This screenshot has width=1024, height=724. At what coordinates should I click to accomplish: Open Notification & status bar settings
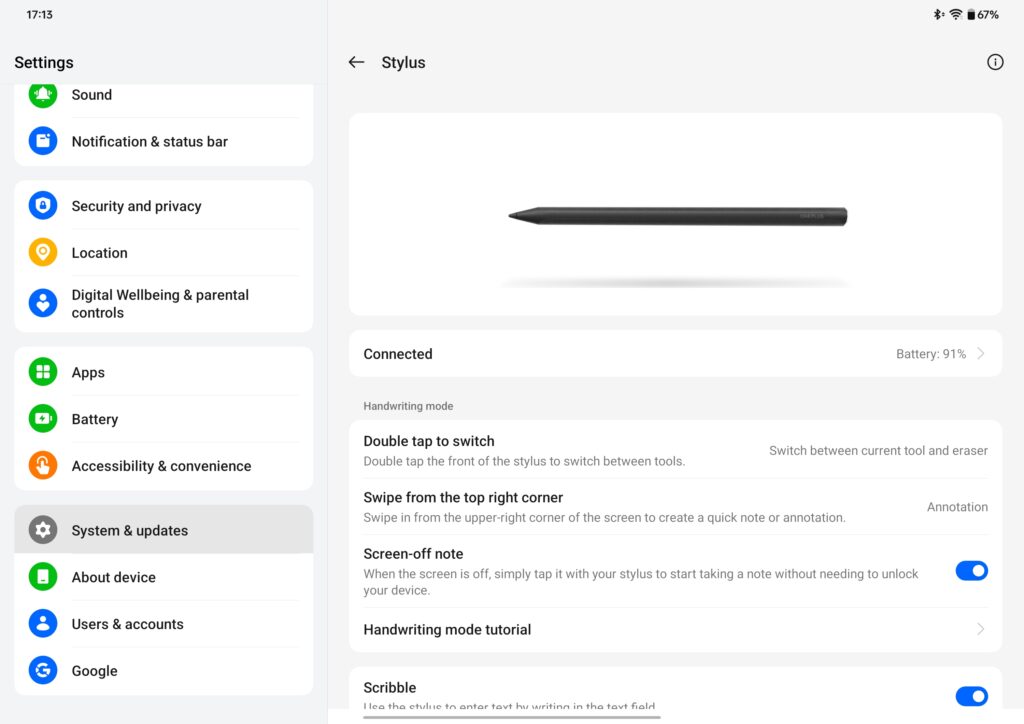[163, 141]
